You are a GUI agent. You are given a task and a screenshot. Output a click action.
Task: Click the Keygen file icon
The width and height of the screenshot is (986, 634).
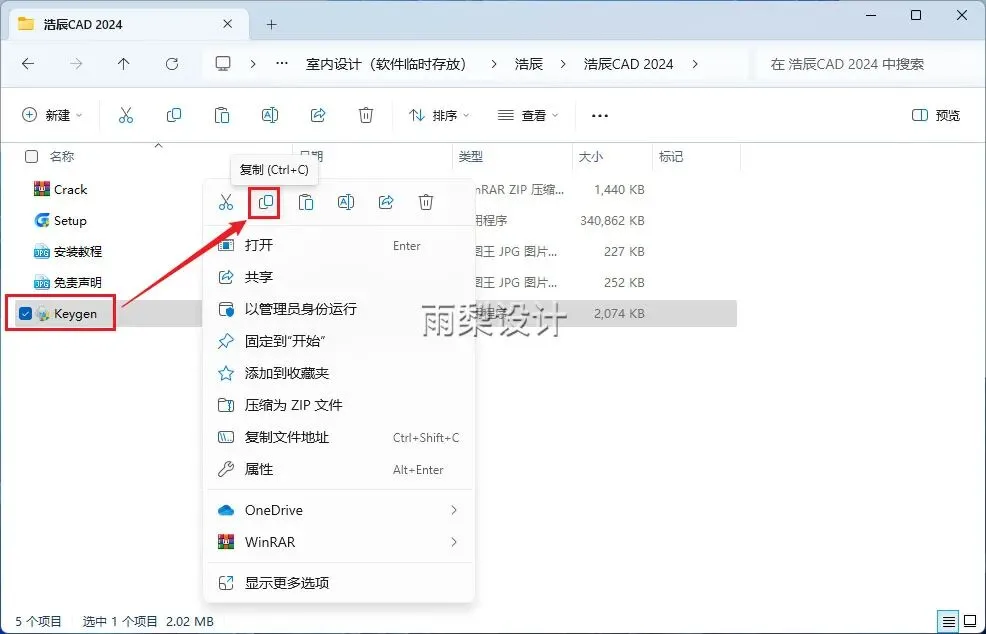pos(43,313)
